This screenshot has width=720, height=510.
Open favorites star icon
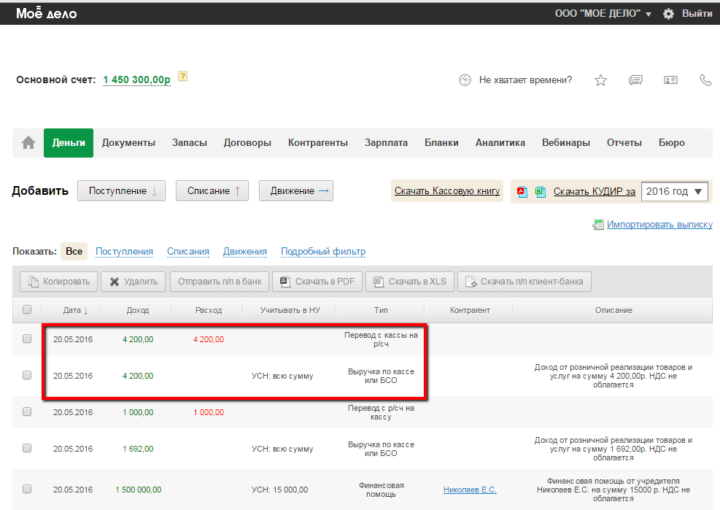tap(600, 80)
